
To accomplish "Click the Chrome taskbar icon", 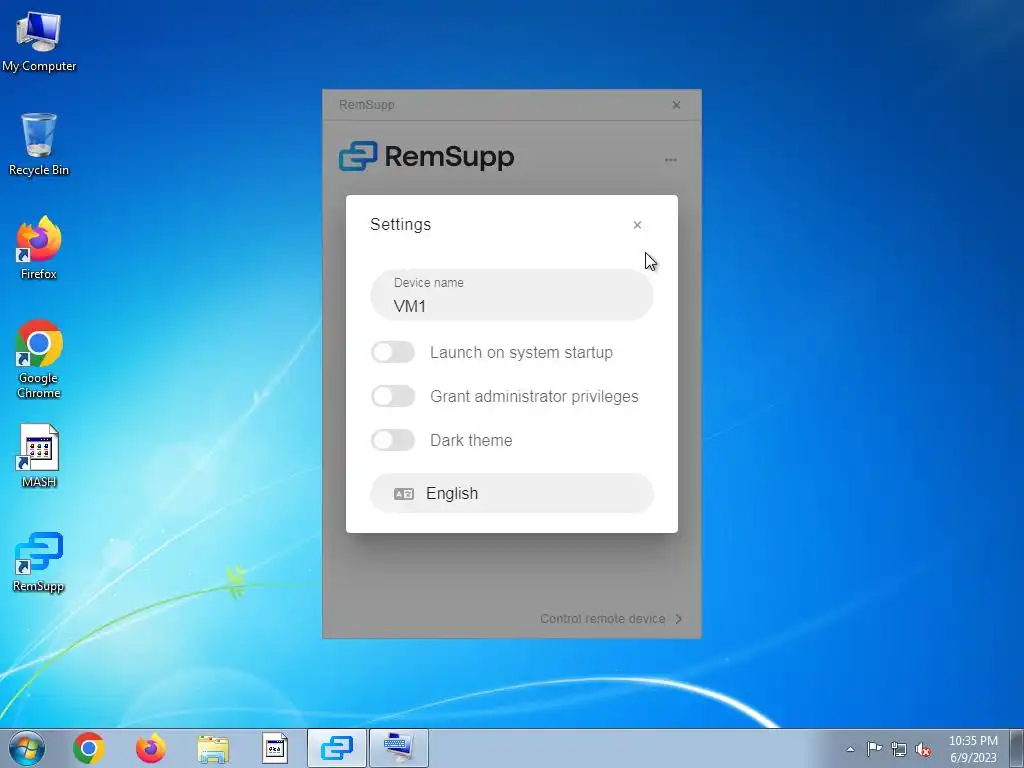I will tap(89, 748).
